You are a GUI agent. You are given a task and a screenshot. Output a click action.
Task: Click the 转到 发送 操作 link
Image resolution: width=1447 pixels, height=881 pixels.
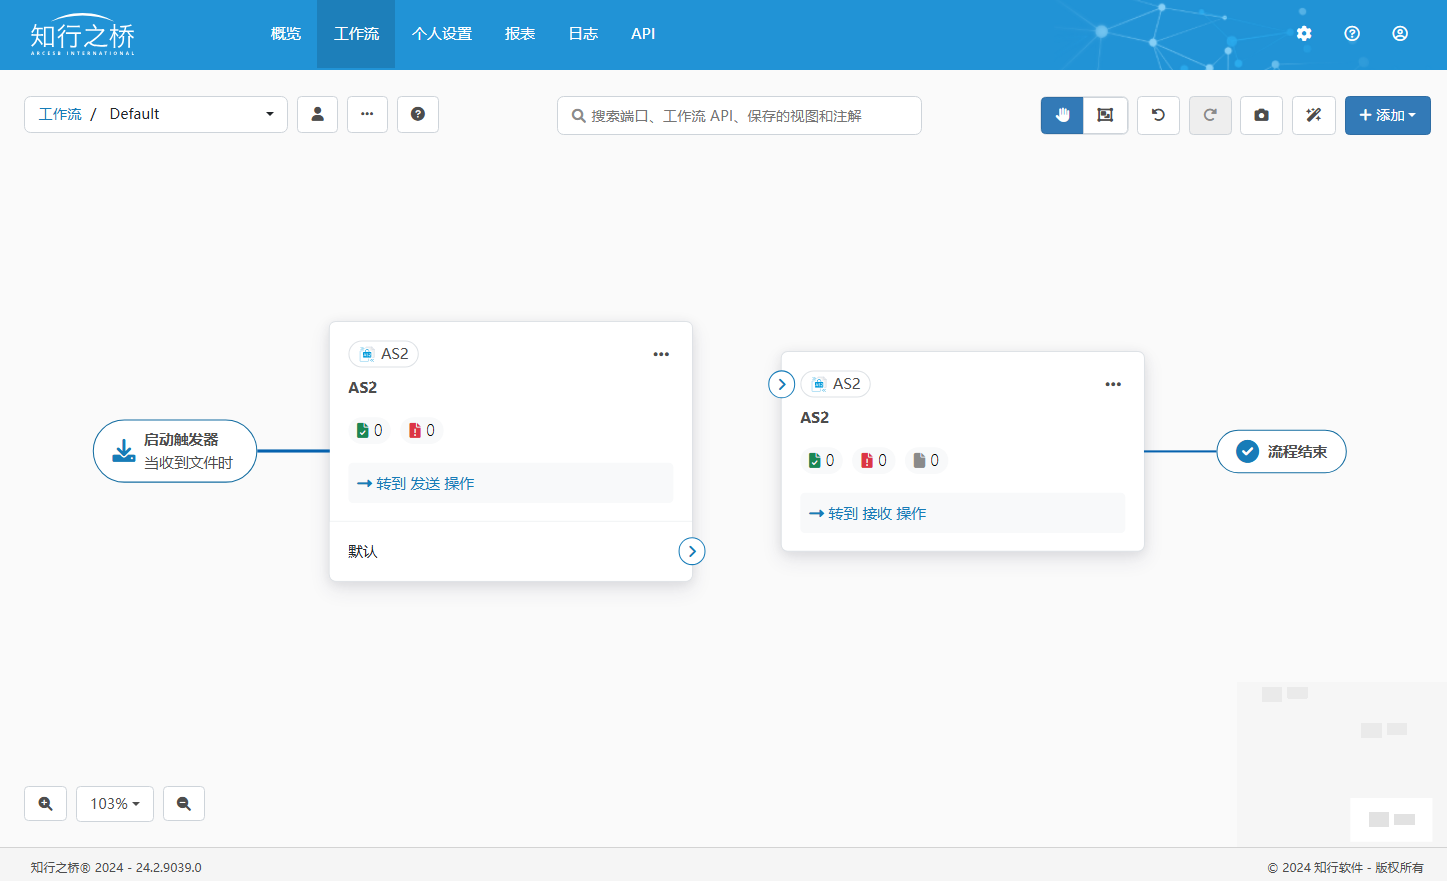[x=416, y=483]
